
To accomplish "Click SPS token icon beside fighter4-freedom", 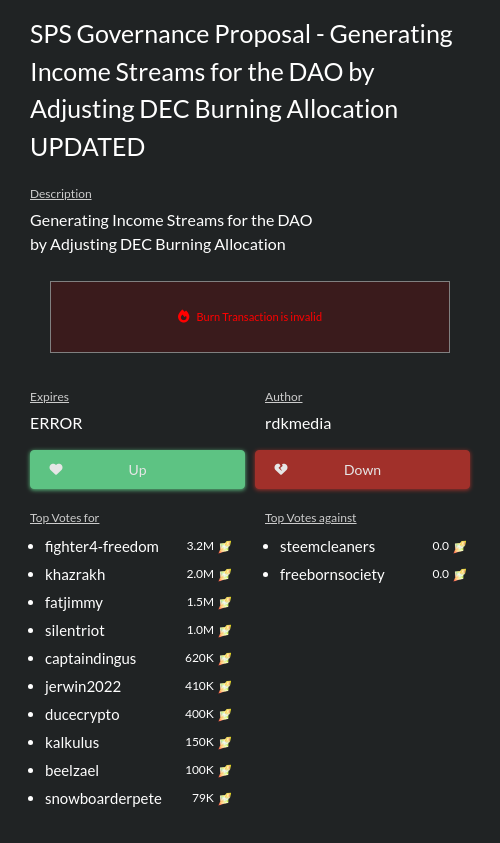I will [225, 546].
